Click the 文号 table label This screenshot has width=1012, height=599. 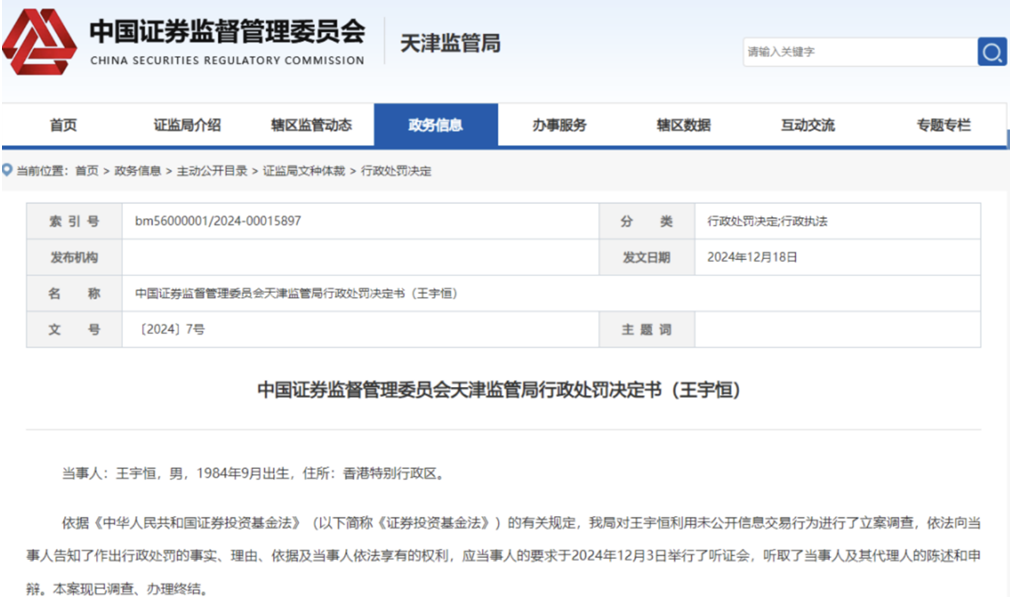74,330
